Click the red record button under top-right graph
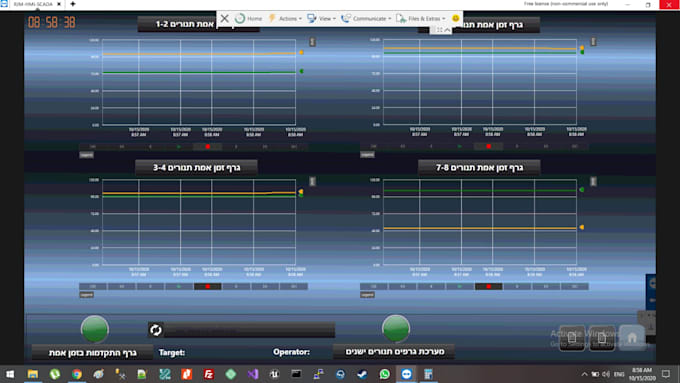The width and height of the screenshot is (680, 383). coord(489,147)
